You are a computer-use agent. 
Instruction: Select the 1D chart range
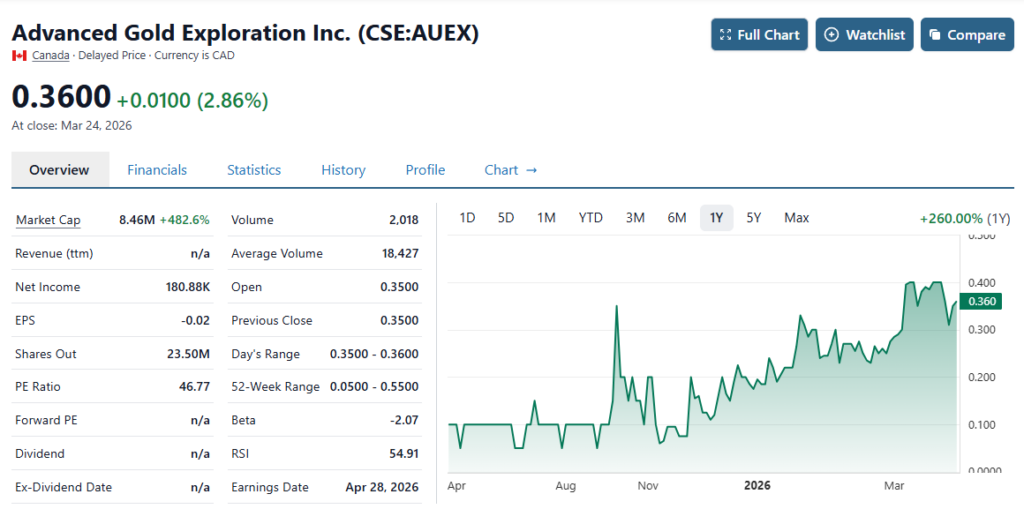[x=467, y=218]
